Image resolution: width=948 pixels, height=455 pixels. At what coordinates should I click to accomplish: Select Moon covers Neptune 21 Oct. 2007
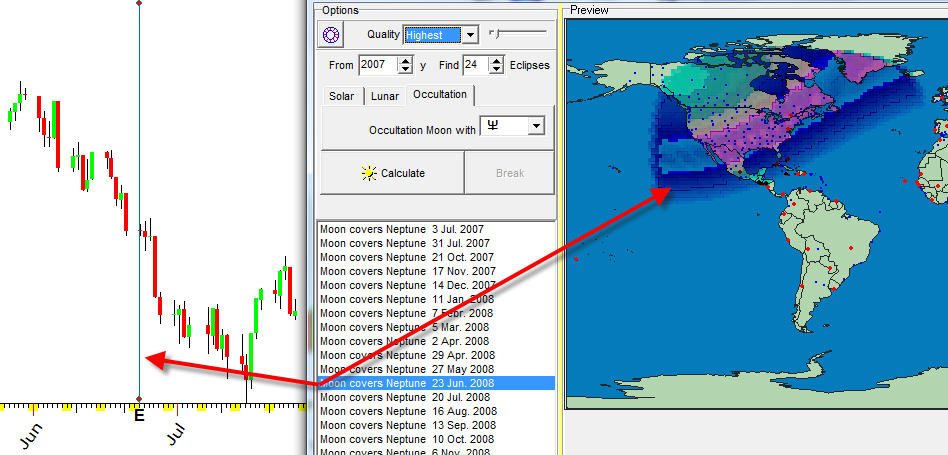click(x=404, y=257)
